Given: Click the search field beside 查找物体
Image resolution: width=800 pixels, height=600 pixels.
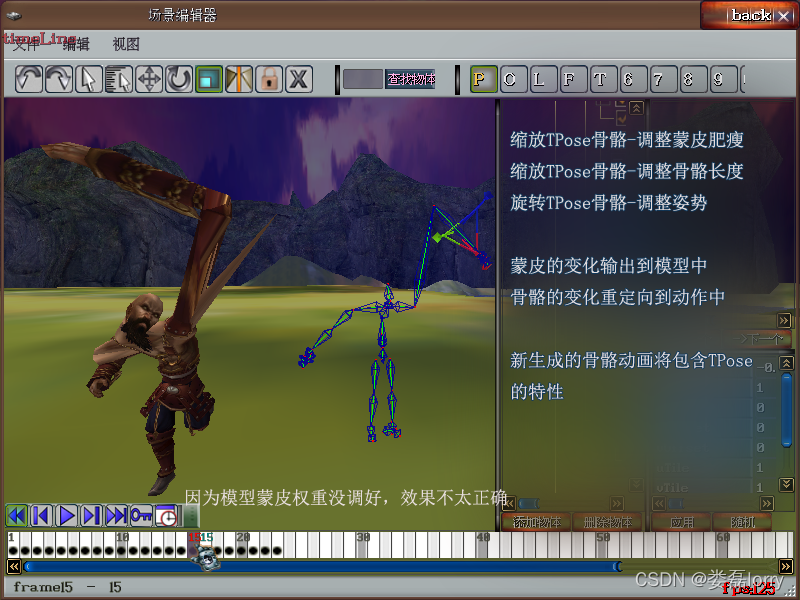Looking at the screenshot, I should (x=363, y=79).
